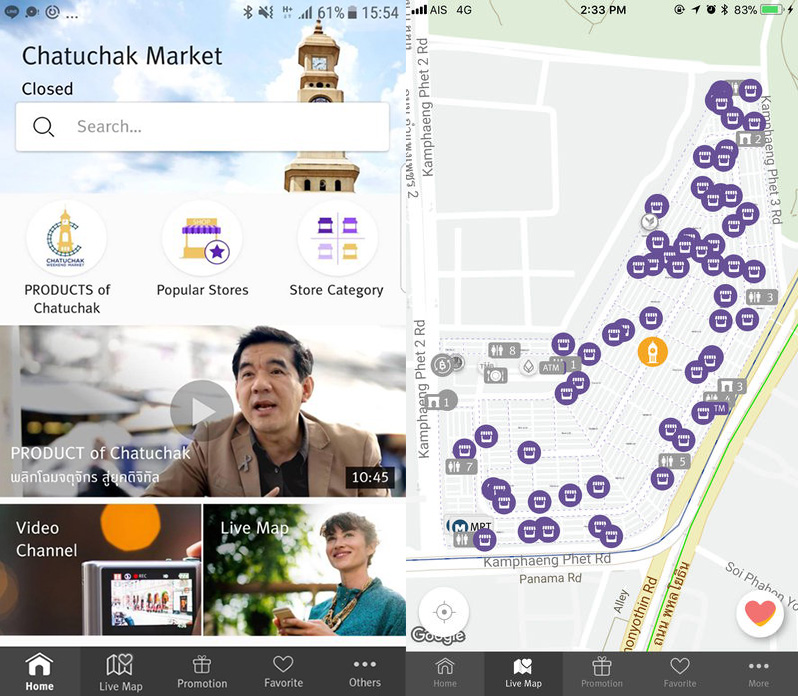Tap the restroom 8 marker

504,350
